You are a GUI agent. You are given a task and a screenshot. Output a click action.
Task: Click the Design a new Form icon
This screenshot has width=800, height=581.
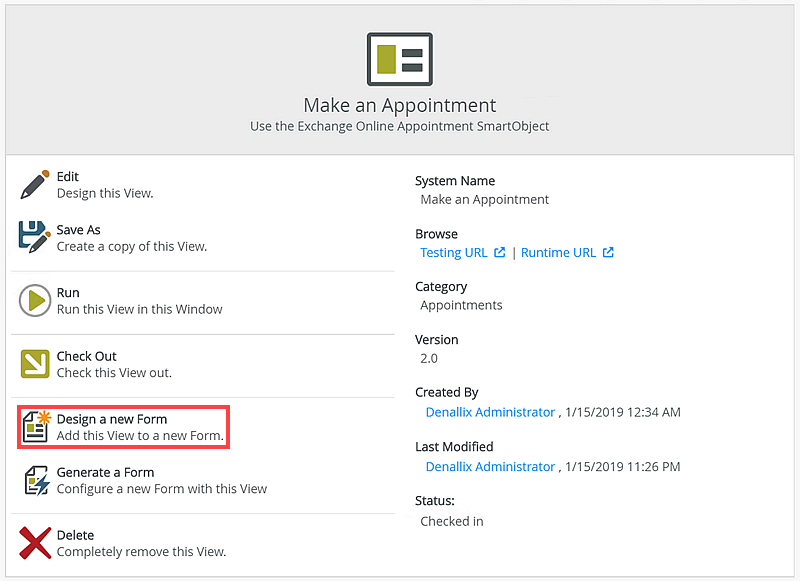point(36,427)
